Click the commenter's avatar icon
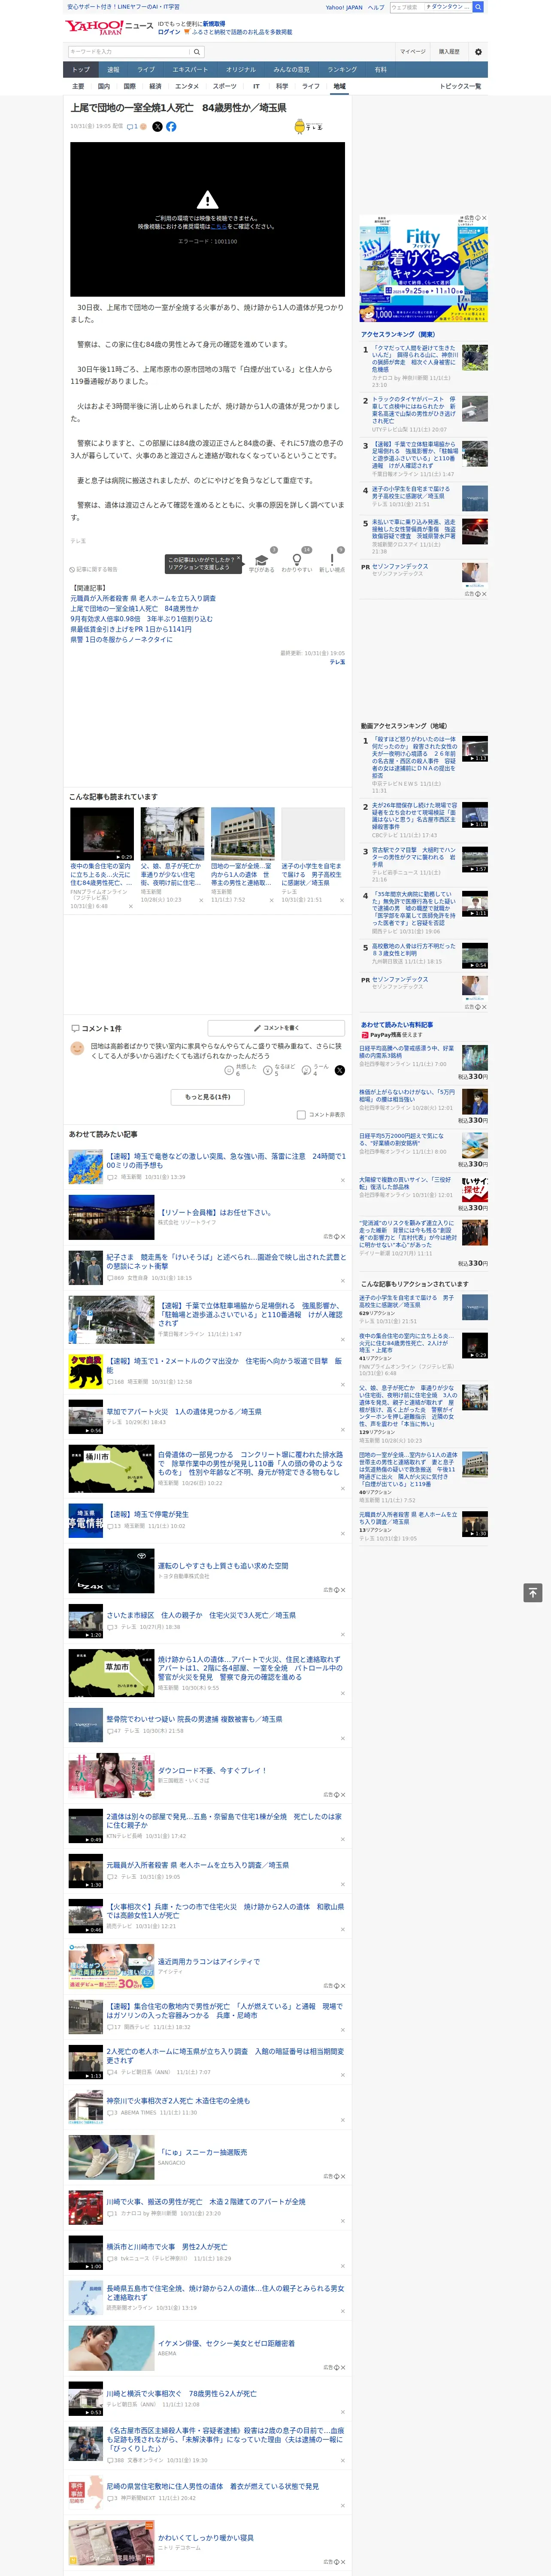Image resolution: width=551 pixels, height=2576 pixels. (x=77, y=1048)
